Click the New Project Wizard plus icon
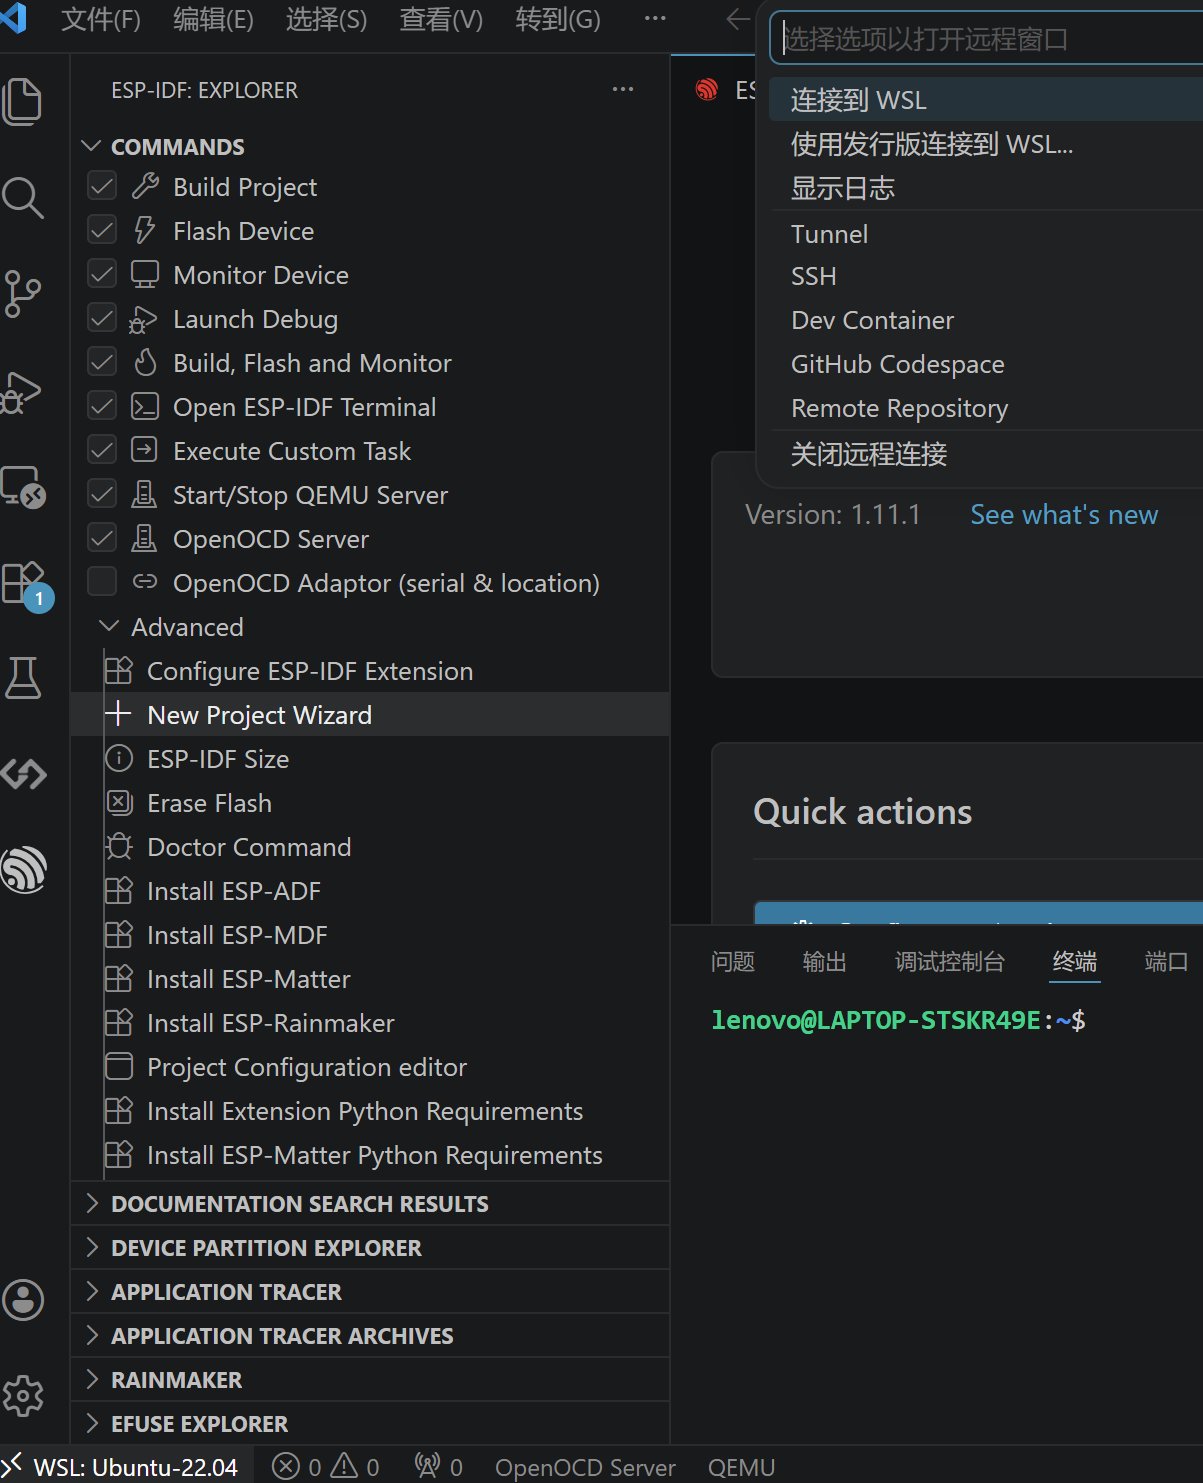The image size is (1203, 1483). tap(118, 714)
